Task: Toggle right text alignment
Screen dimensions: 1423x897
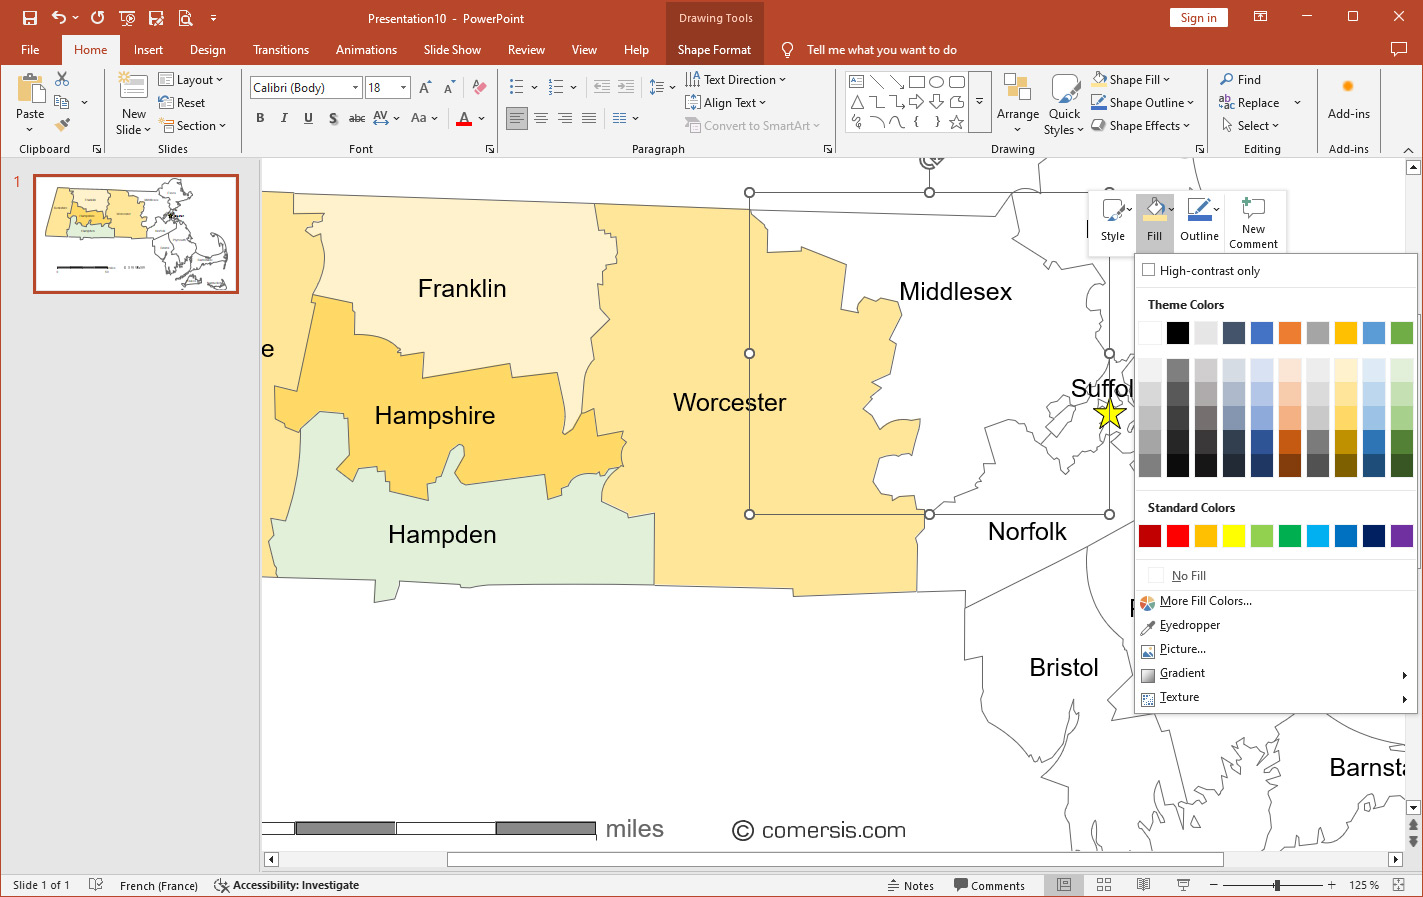Action: [565, 118]
